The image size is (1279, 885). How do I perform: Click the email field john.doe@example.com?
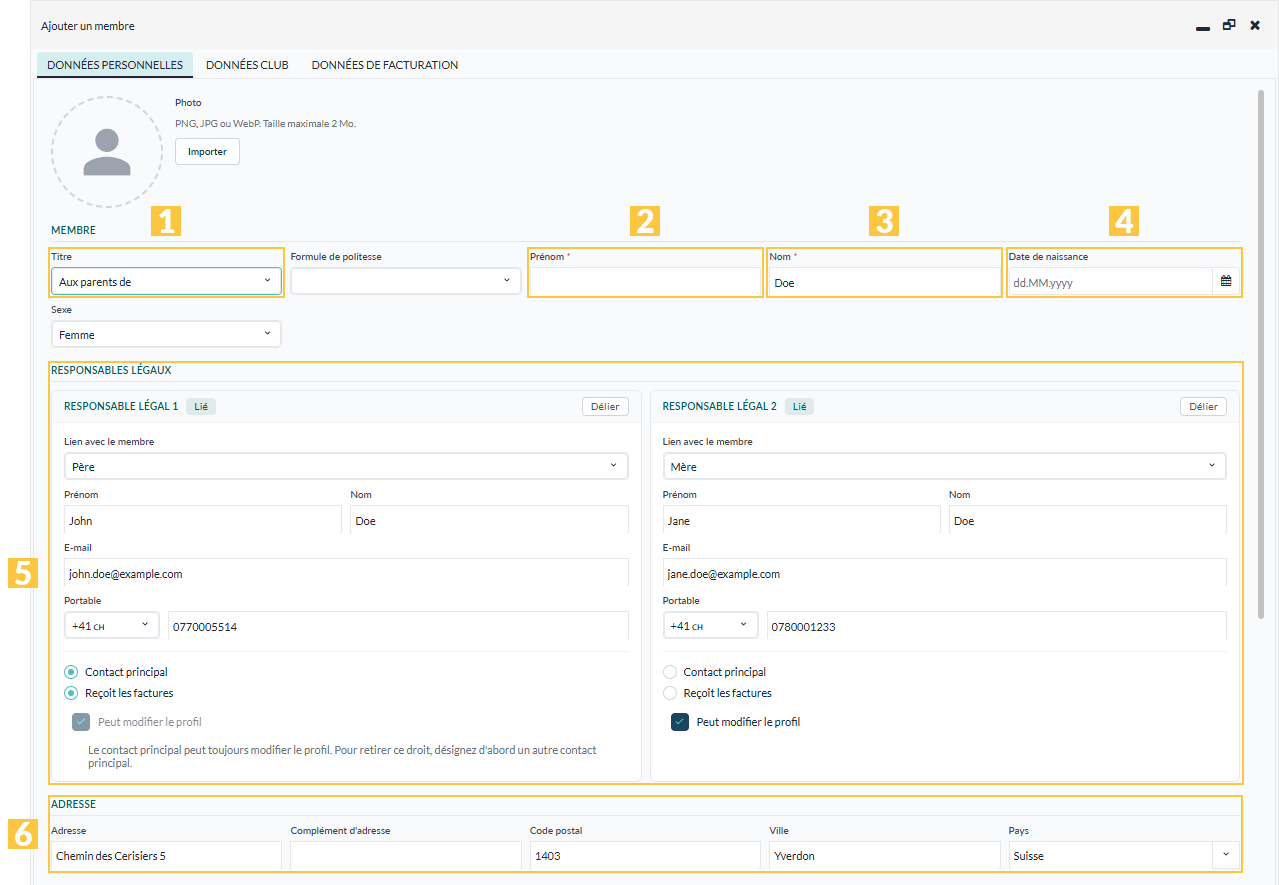[346, 573]
